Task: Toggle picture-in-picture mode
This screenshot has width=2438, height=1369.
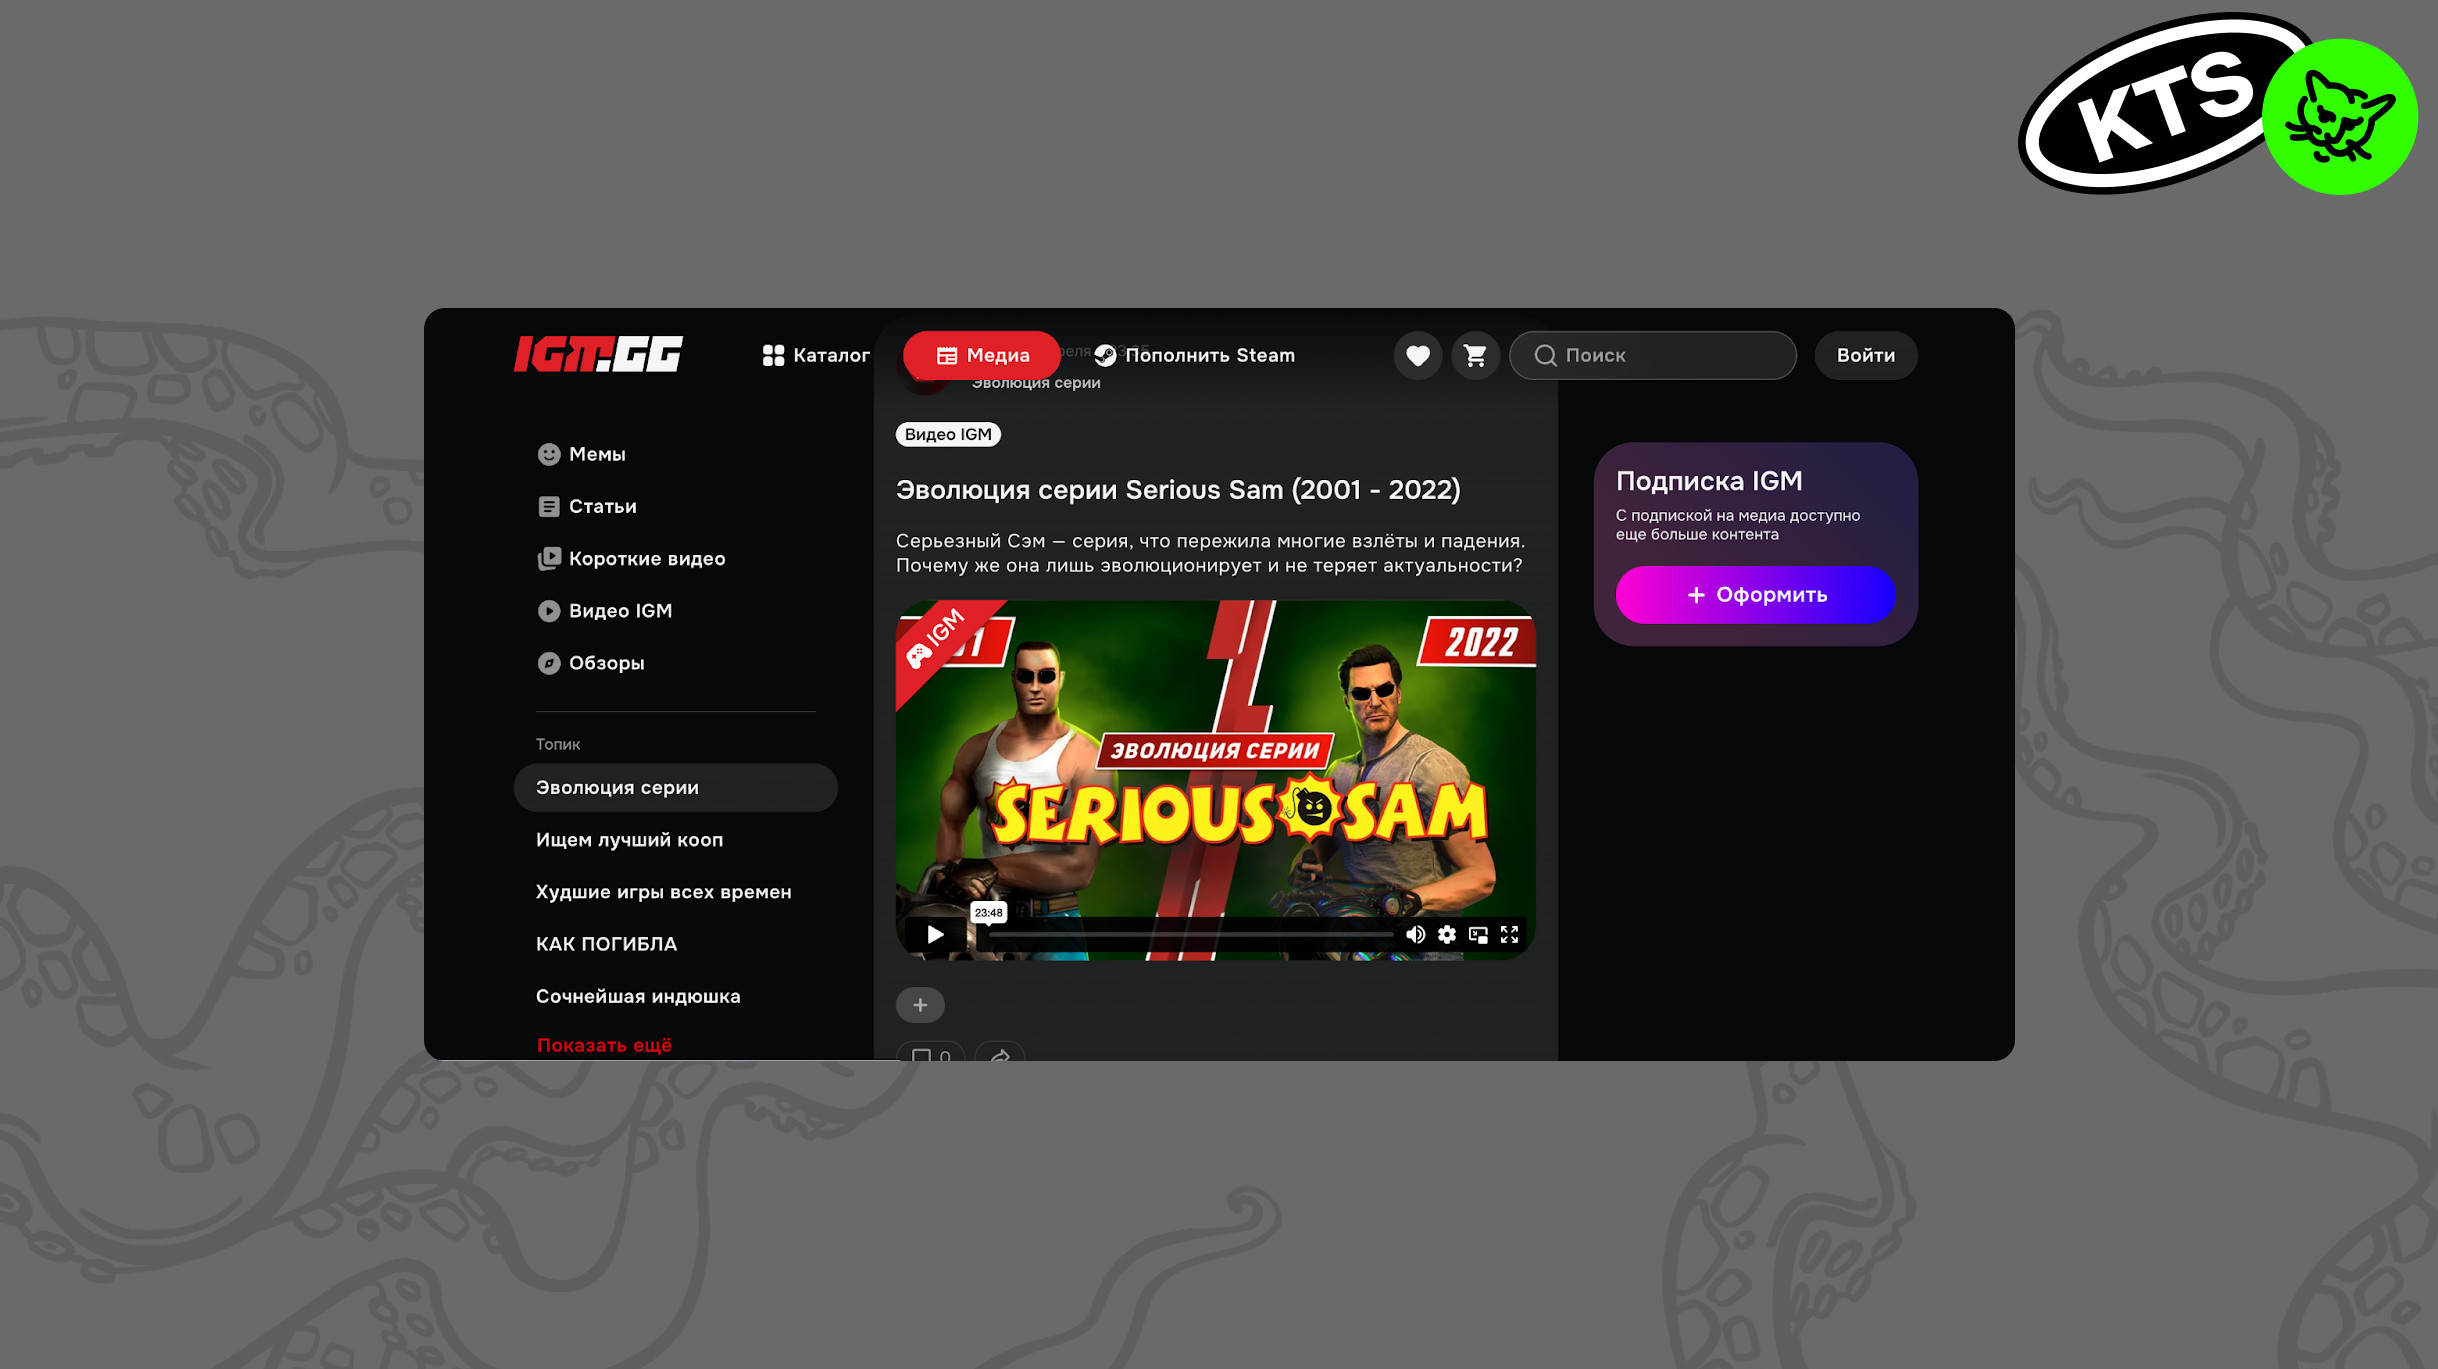Action: (x=1478, y=934)
